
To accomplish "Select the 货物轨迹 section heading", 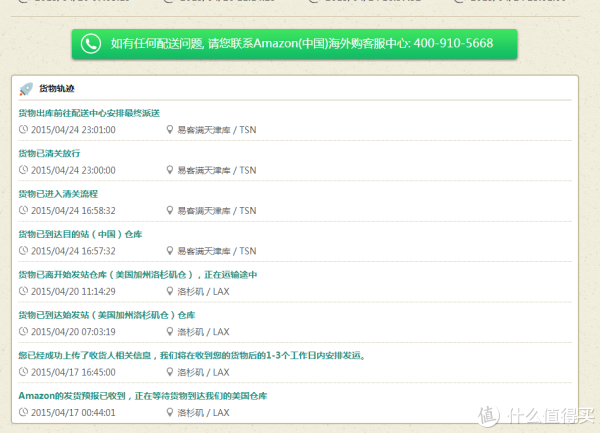I will pyautogui.click(x=57, y=89).
